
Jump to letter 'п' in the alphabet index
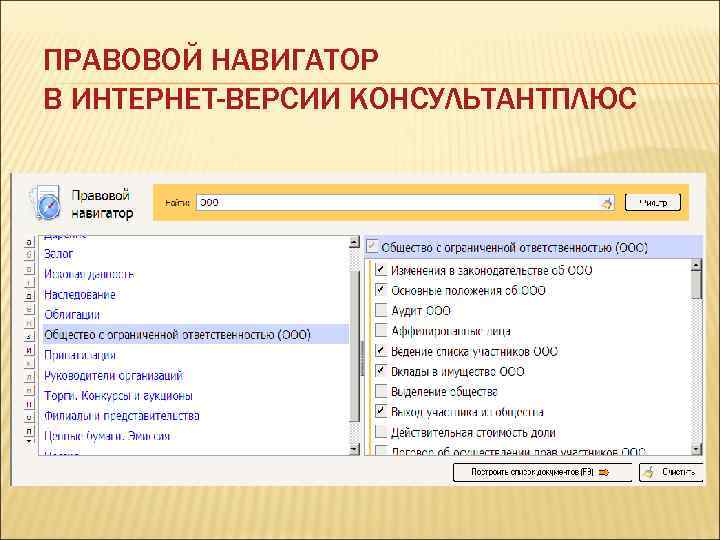tap(29, 431)
